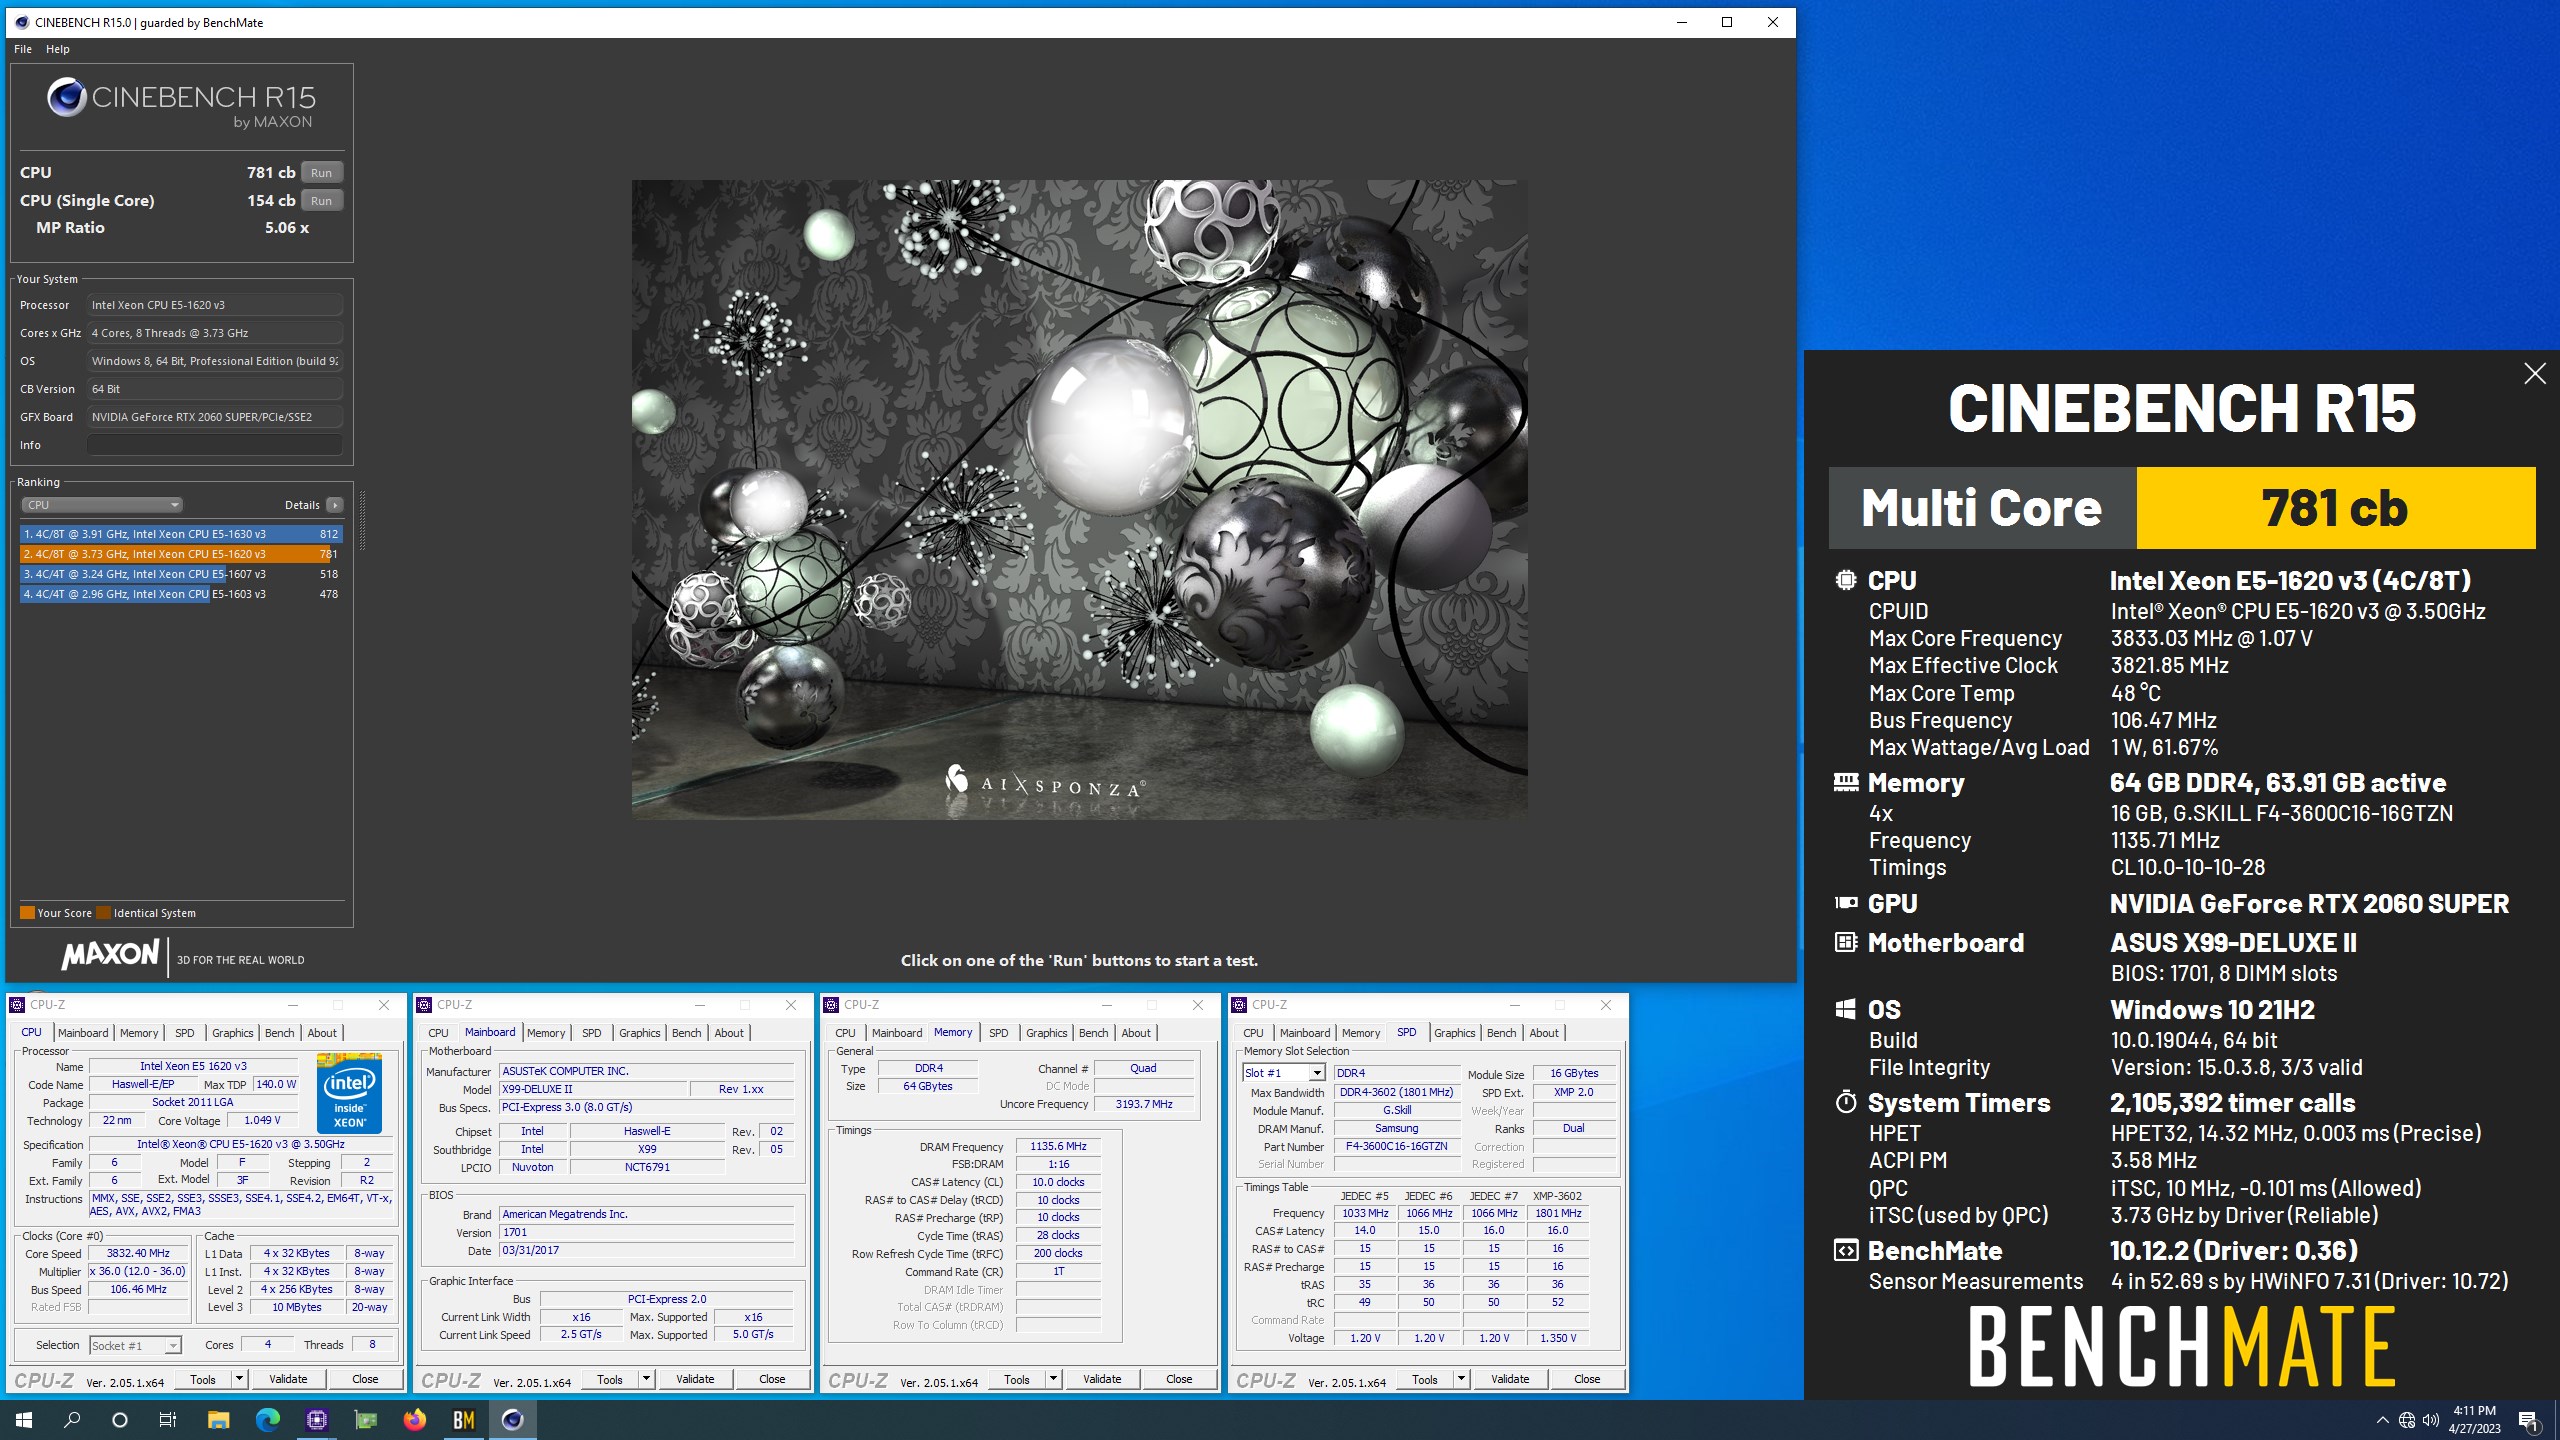The image size is (2560, 1440).
Task: Click Close button in CPU-Z Memory window
Action: 1179,1379
